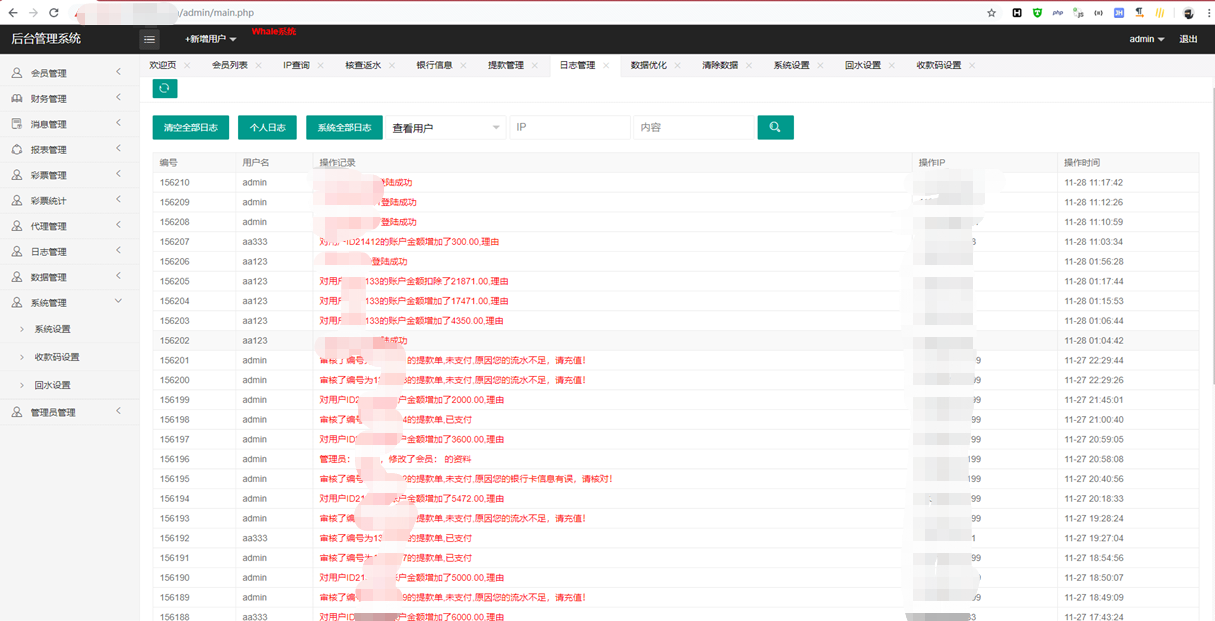Click log row number 156196
The image size is (1215, 621).
175,459
